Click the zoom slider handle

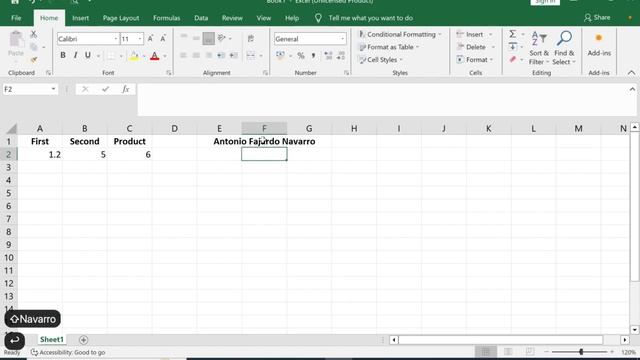click(x=581, y=351)
